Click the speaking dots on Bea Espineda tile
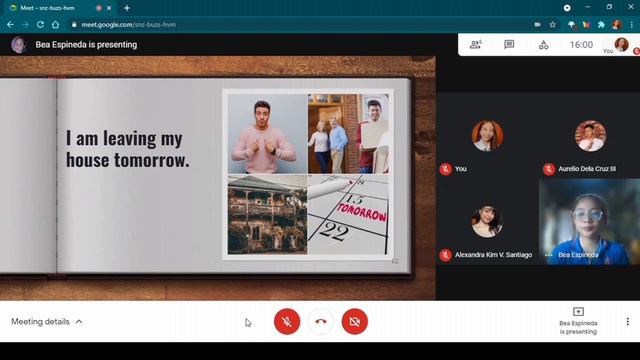Screen dimensions: 640x360 click(x=549, y=255)
